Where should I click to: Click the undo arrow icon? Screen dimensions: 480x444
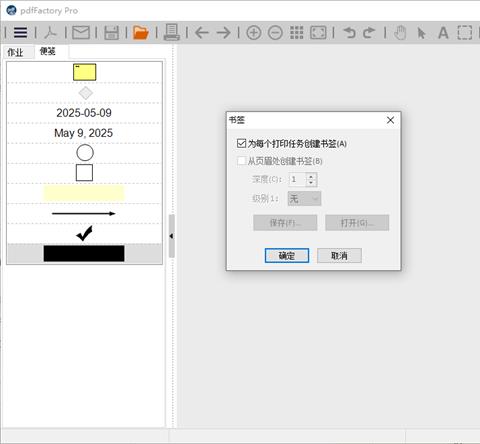point(349,33)
